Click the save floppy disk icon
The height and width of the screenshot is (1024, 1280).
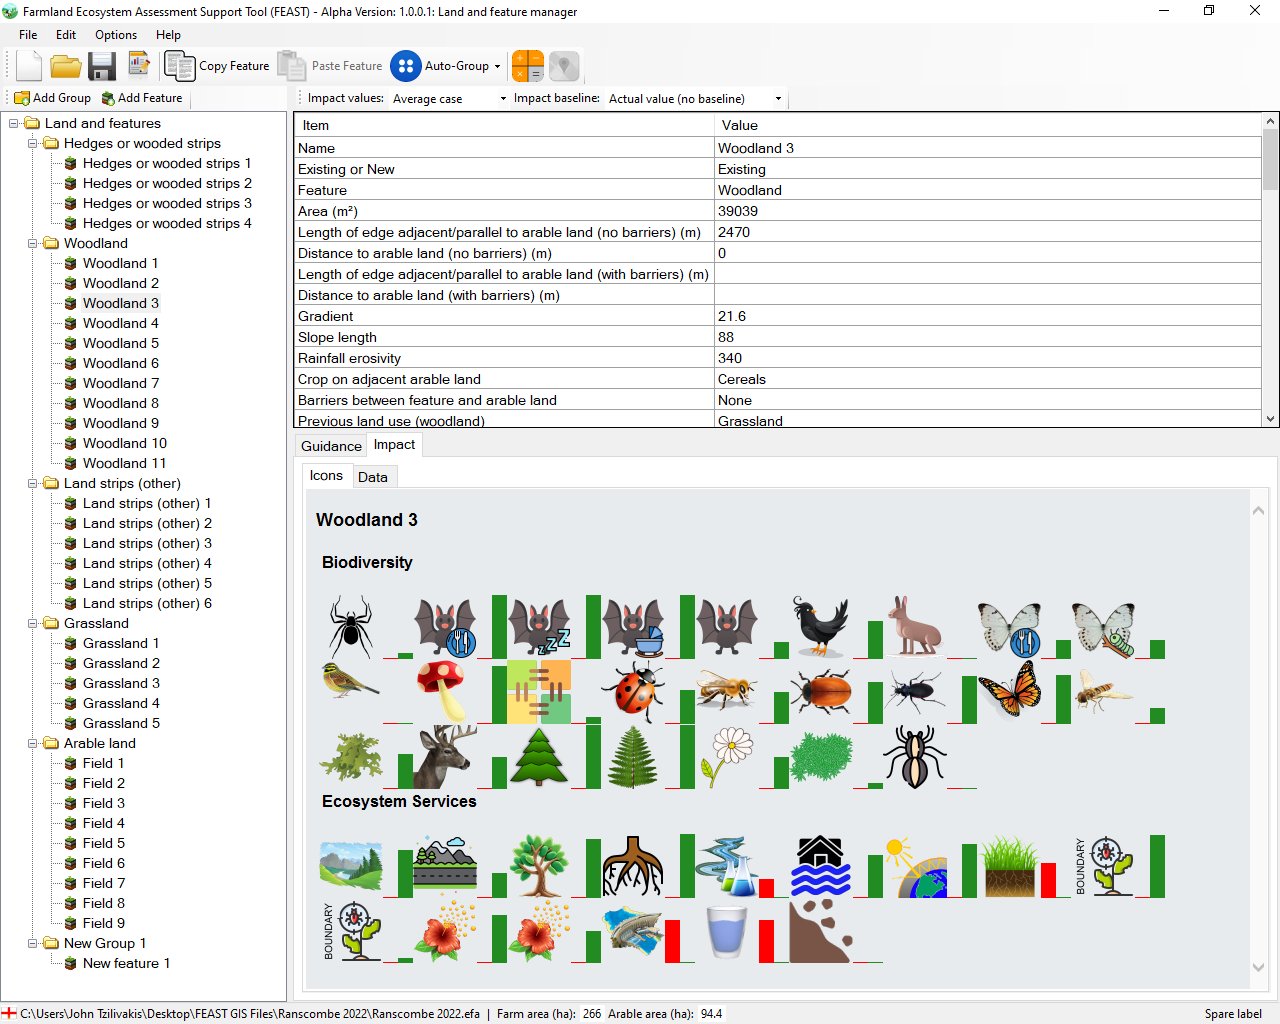click(x=102, y=66)
